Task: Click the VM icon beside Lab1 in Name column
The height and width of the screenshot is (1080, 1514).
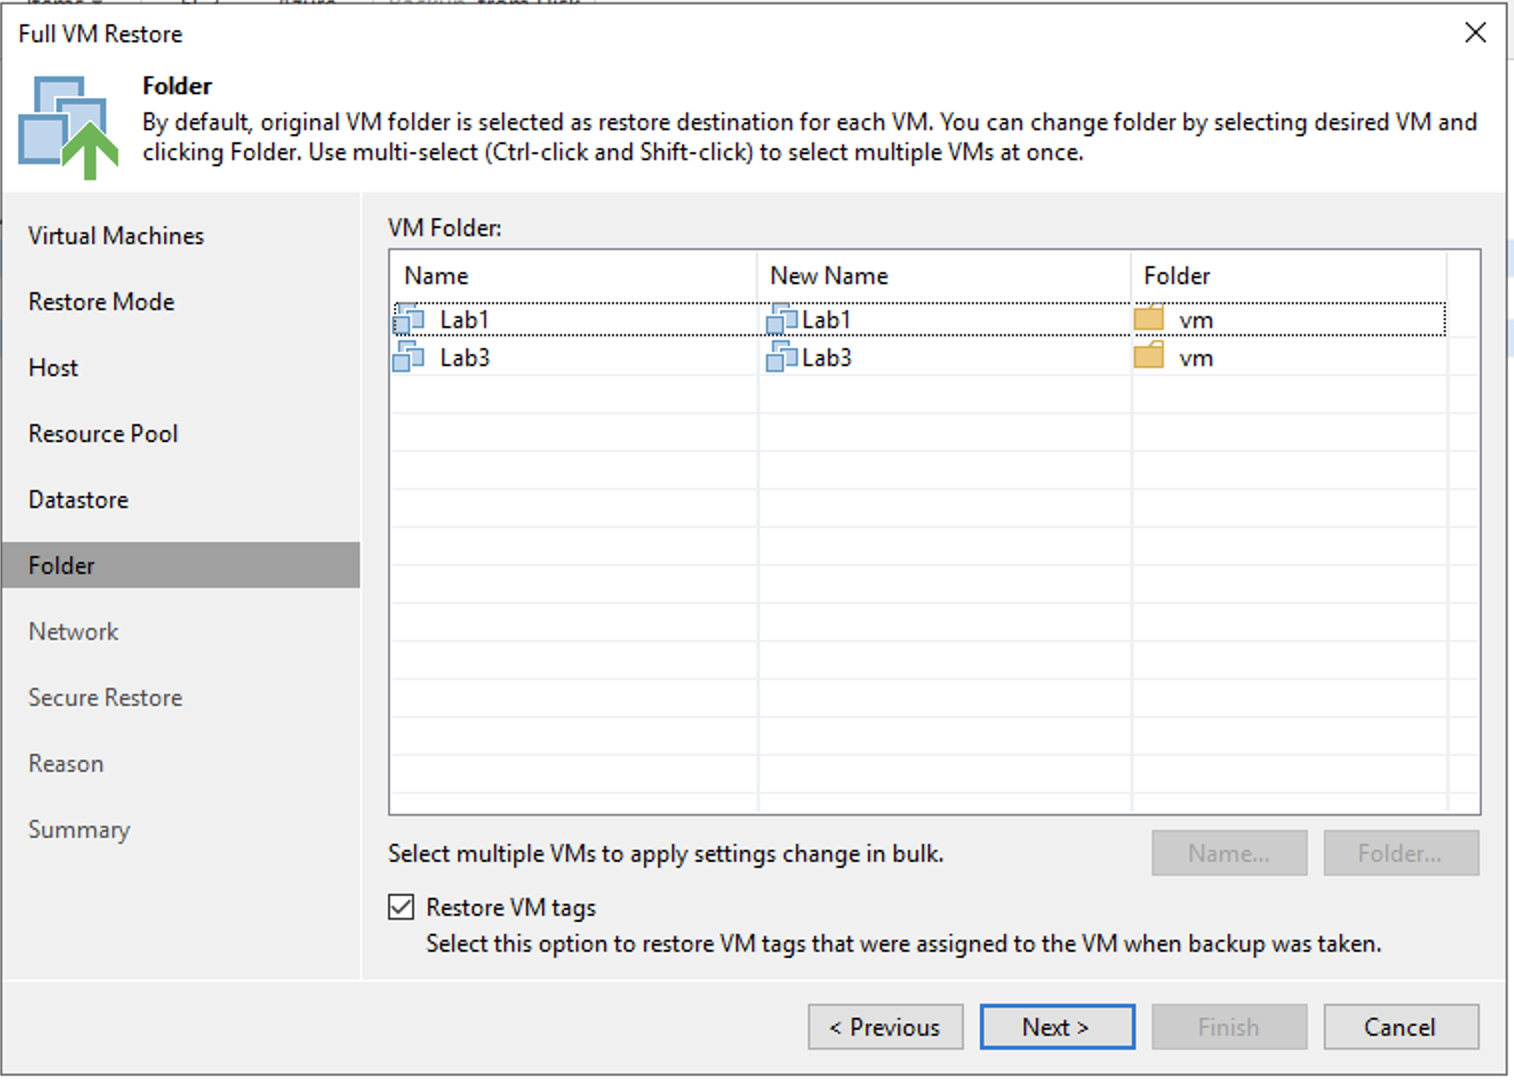Action: pyautogui.click(x=409, y=320)
